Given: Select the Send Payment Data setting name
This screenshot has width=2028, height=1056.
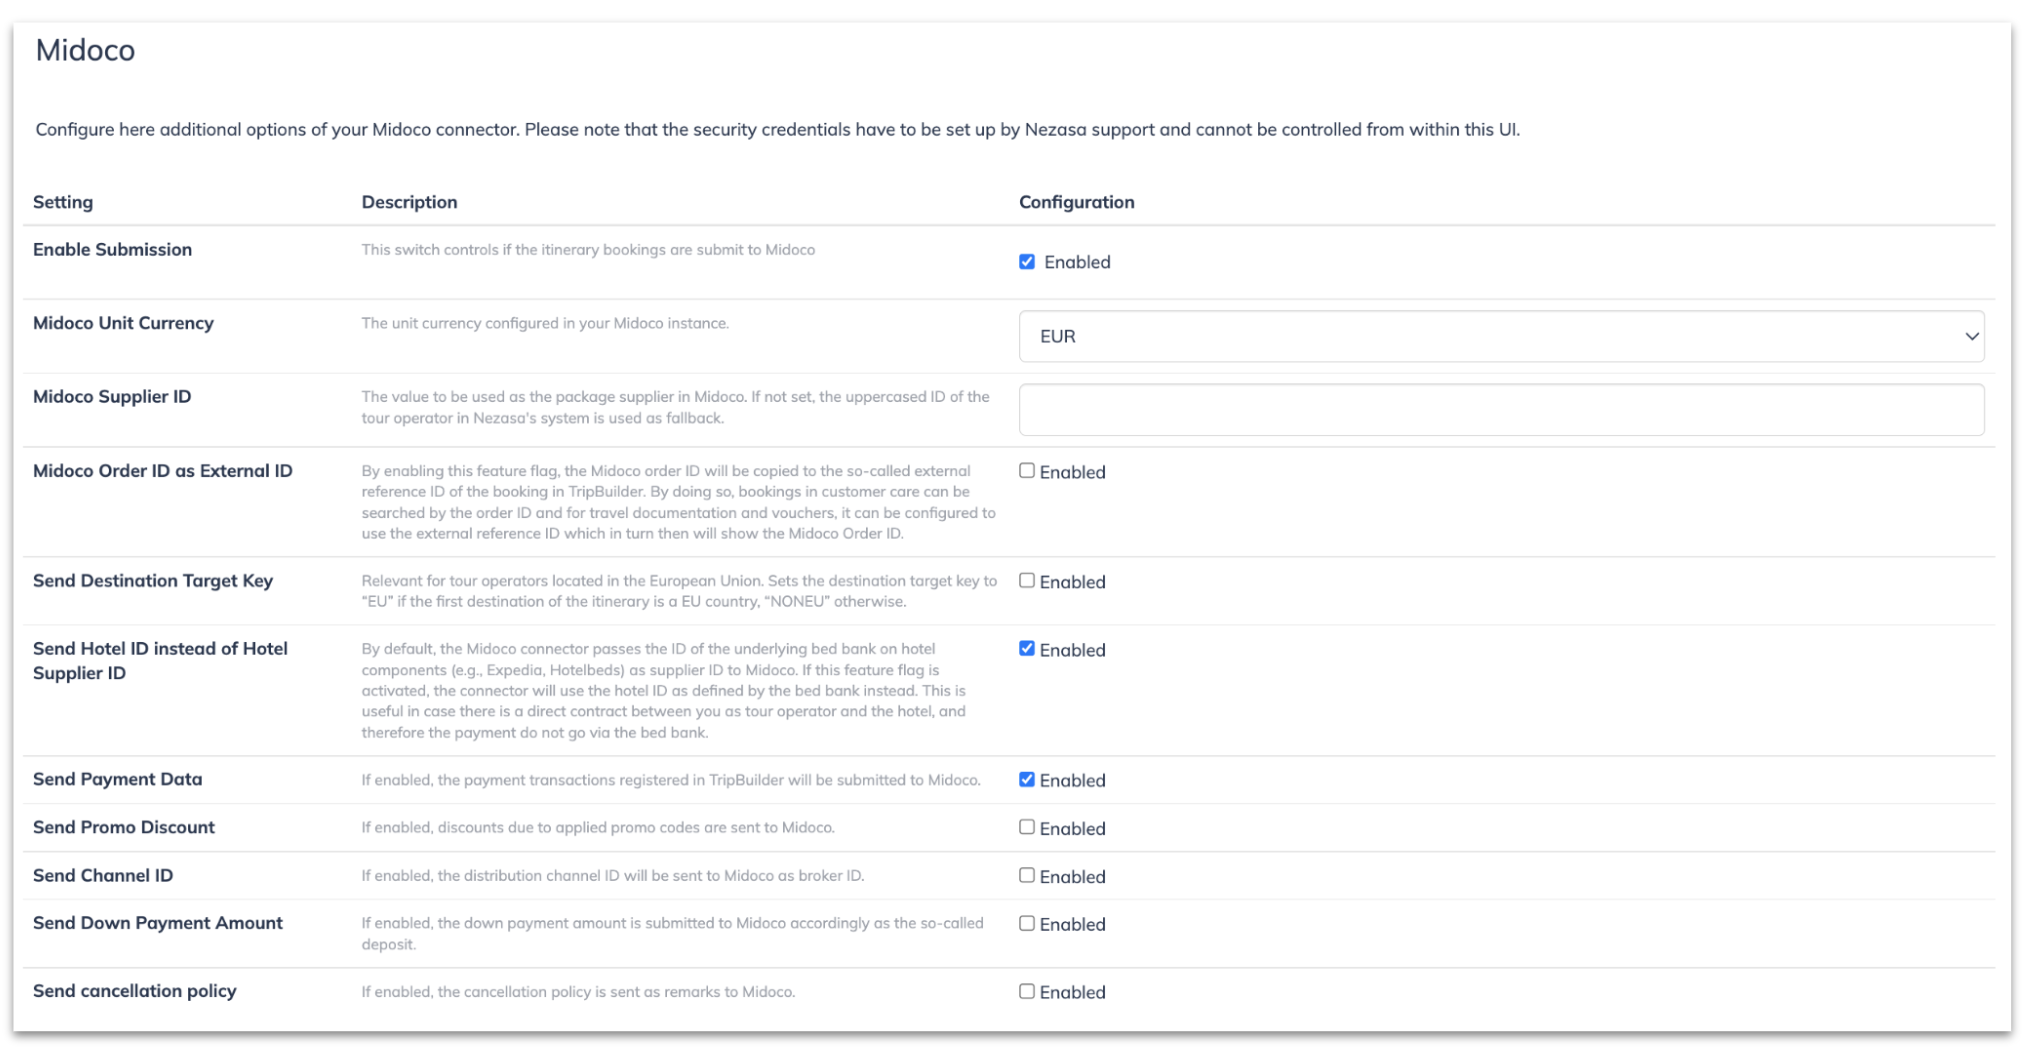Looking at the screenshot, I should (x=118, y=779).
